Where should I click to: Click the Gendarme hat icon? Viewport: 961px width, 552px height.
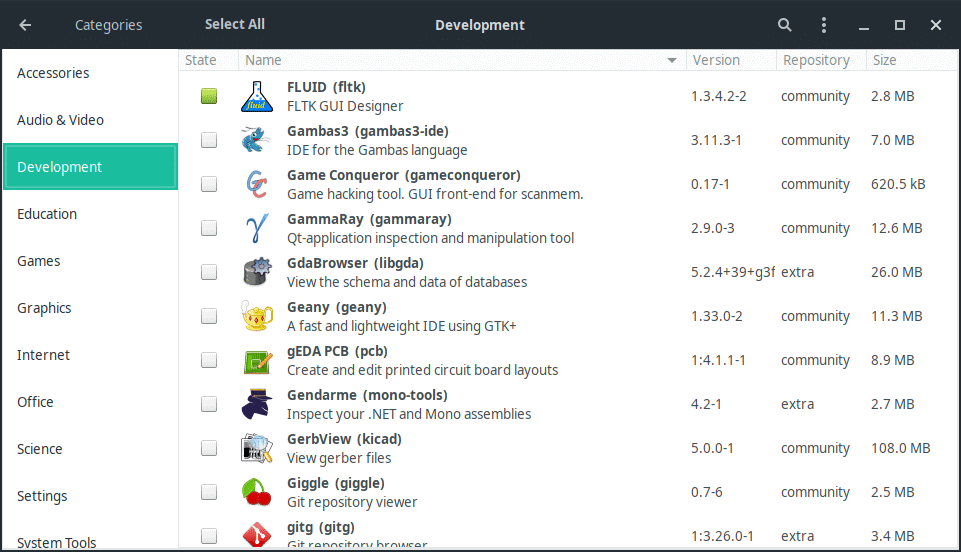(x=257, y=404)
